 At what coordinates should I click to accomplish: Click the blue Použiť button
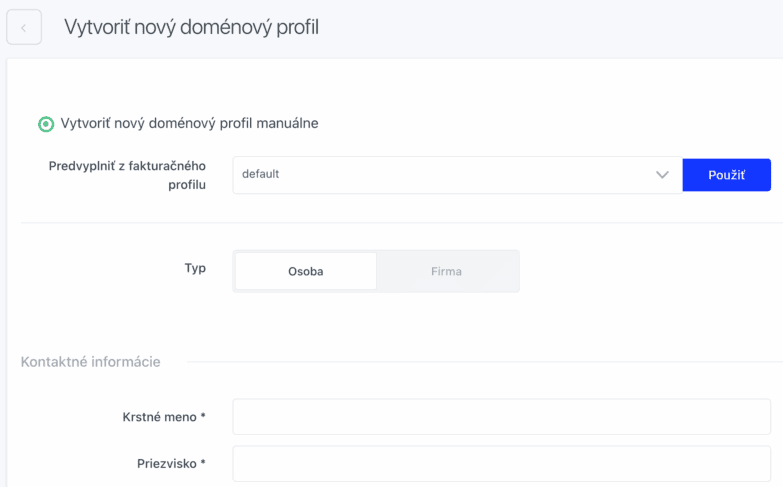pos(726,175)
